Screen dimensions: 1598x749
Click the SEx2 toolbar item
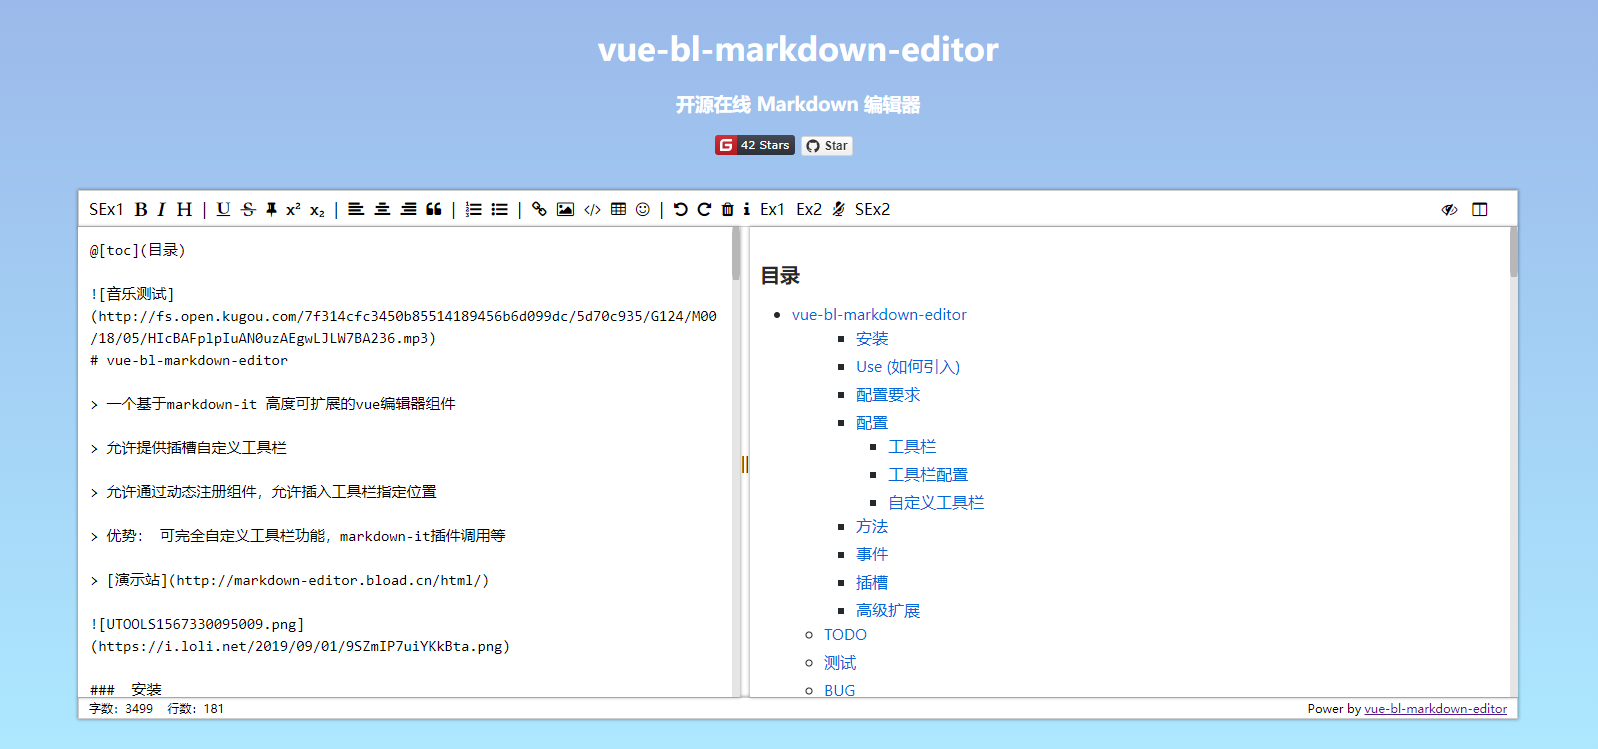(872, 209)
